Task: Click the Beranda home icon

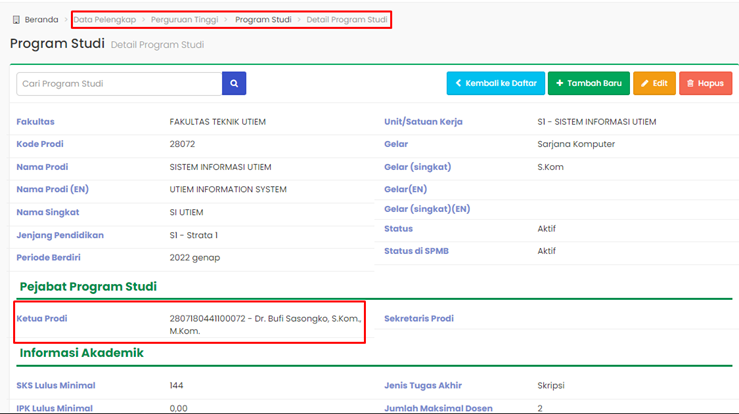Action: [16, 19]
